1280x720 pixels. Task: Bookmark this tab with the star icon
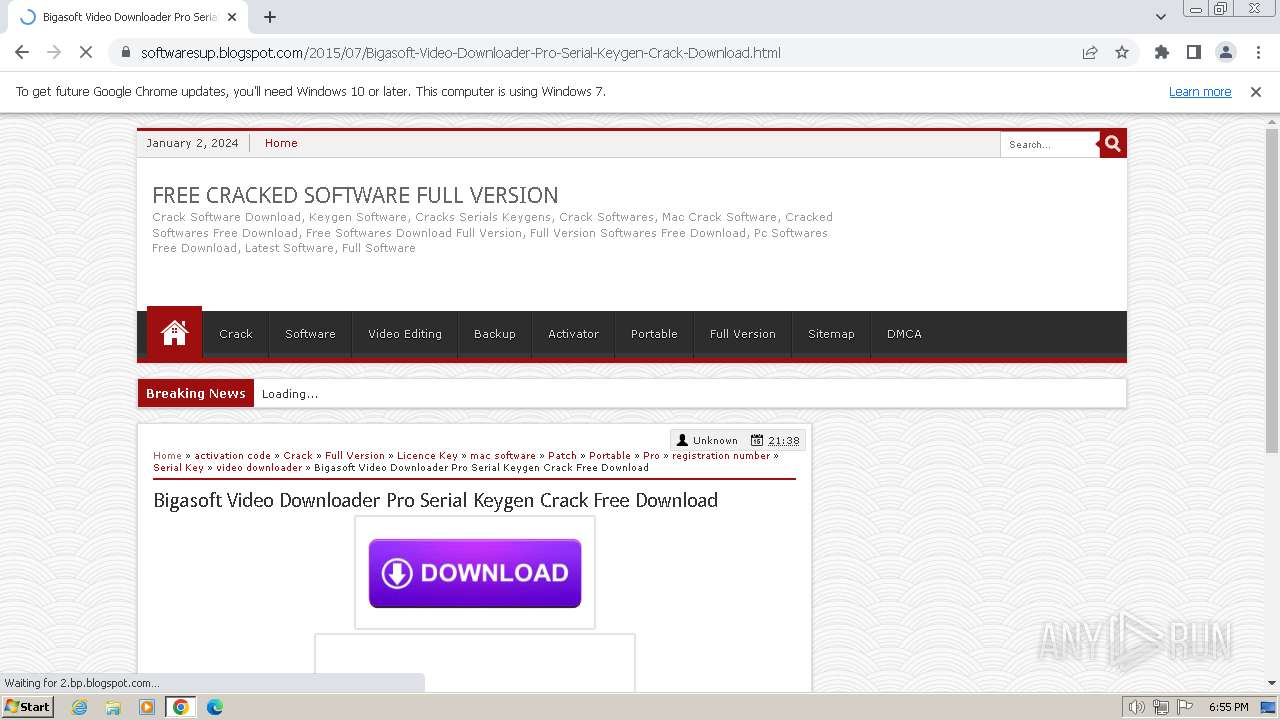[x=1122, y=53]
